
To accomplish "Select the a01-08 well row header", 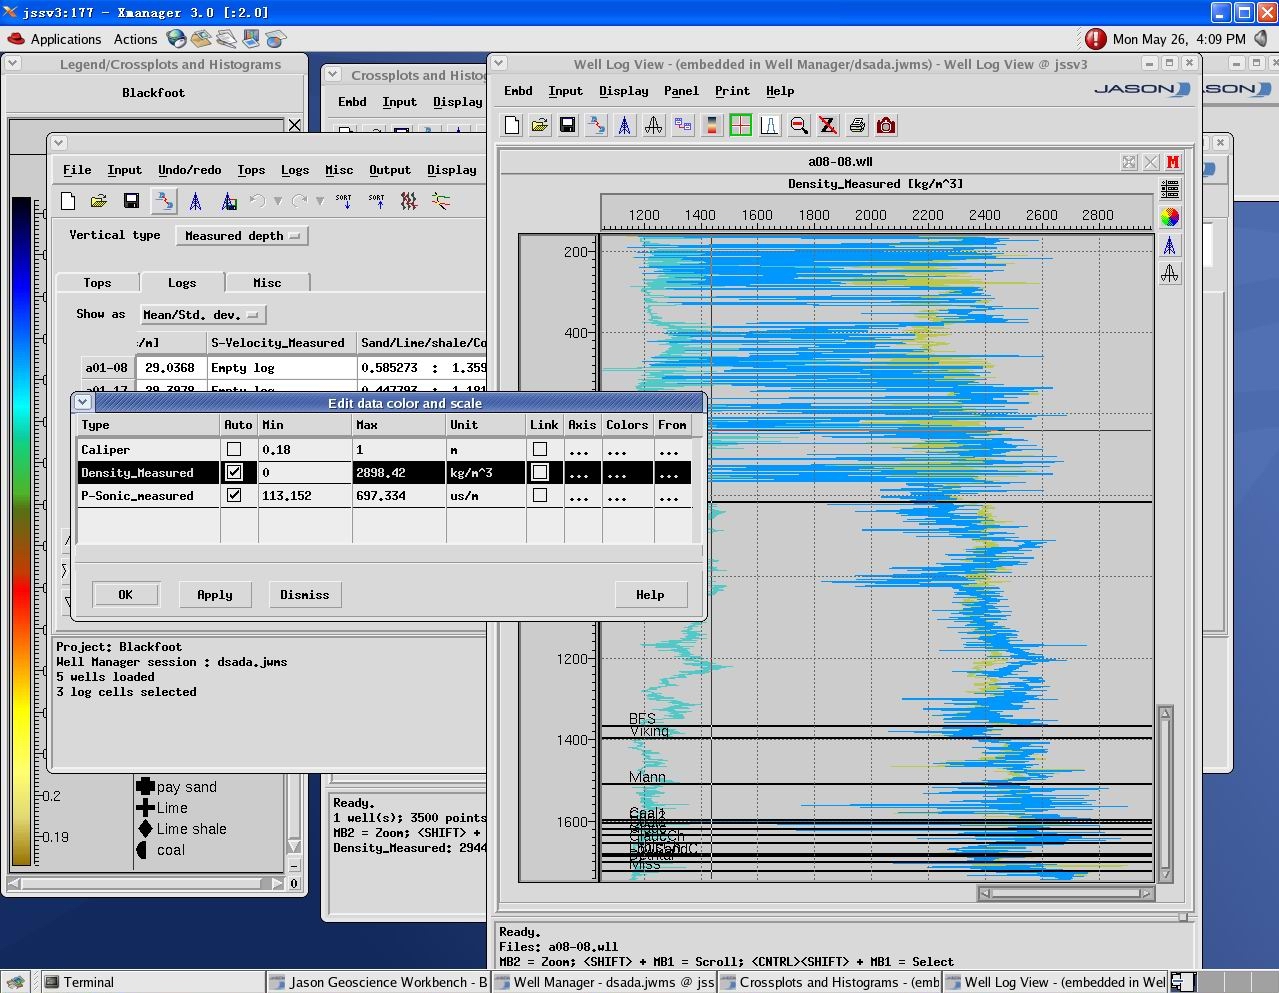I will coord(107,368).
